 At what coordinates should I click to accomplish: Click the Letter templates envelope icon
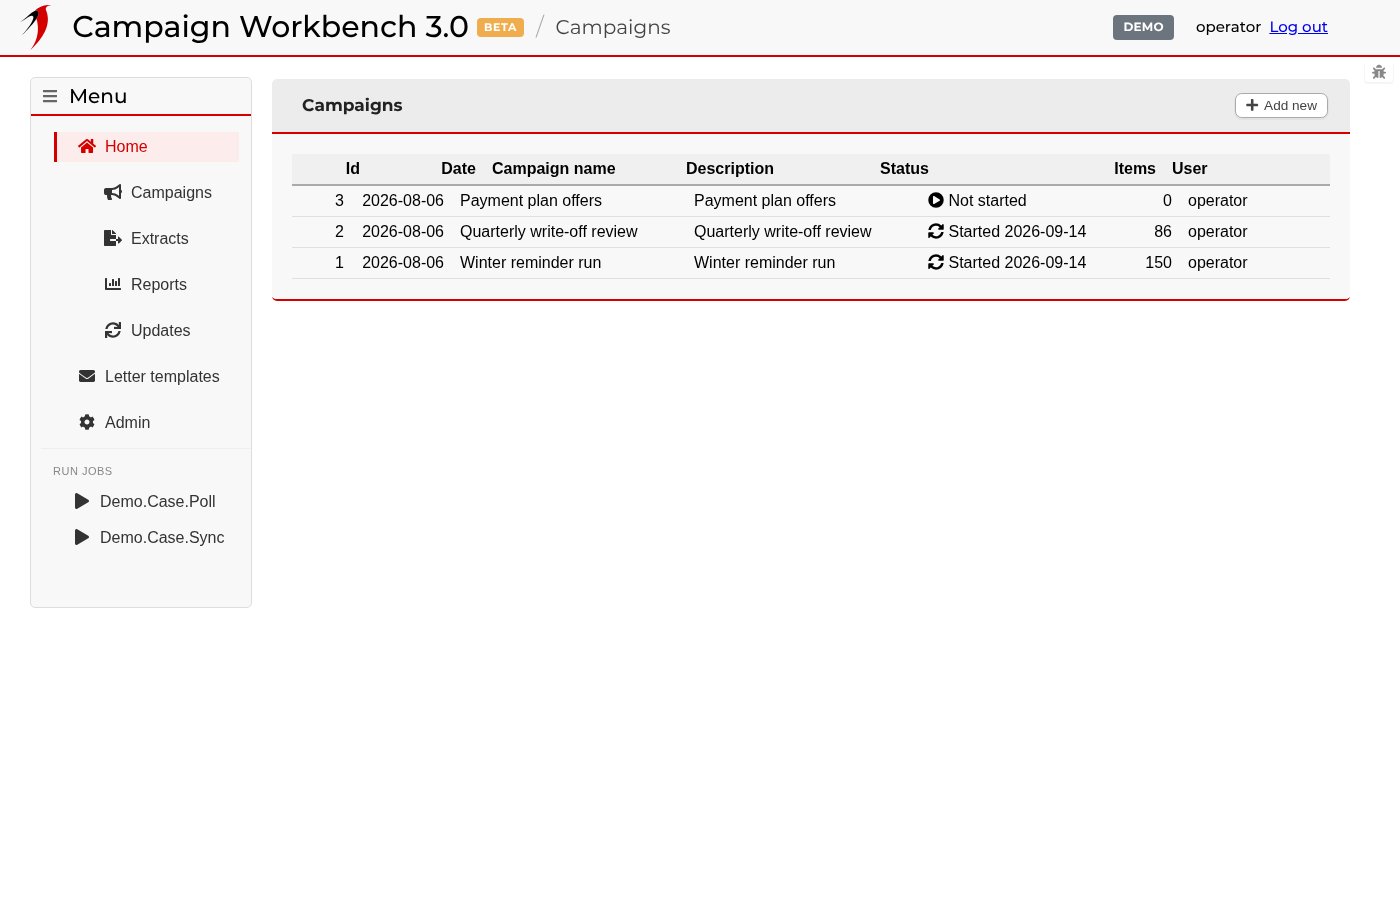pos(87,376)
